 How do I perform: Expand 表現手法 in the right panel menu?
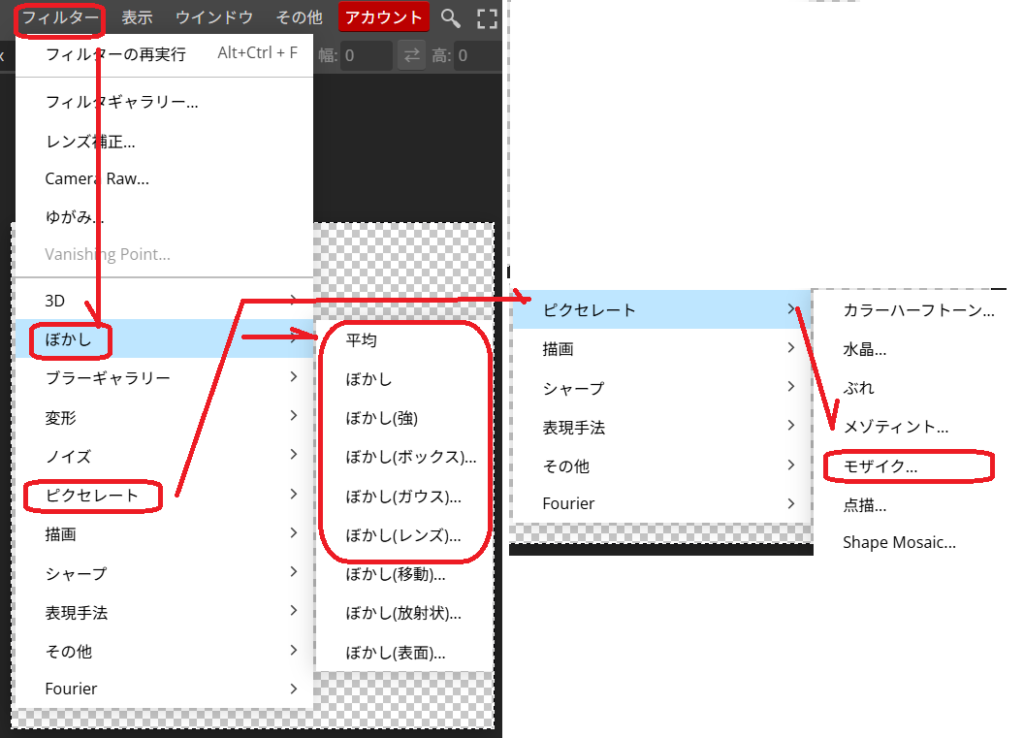pyautogui.click(x=662, y=427)
